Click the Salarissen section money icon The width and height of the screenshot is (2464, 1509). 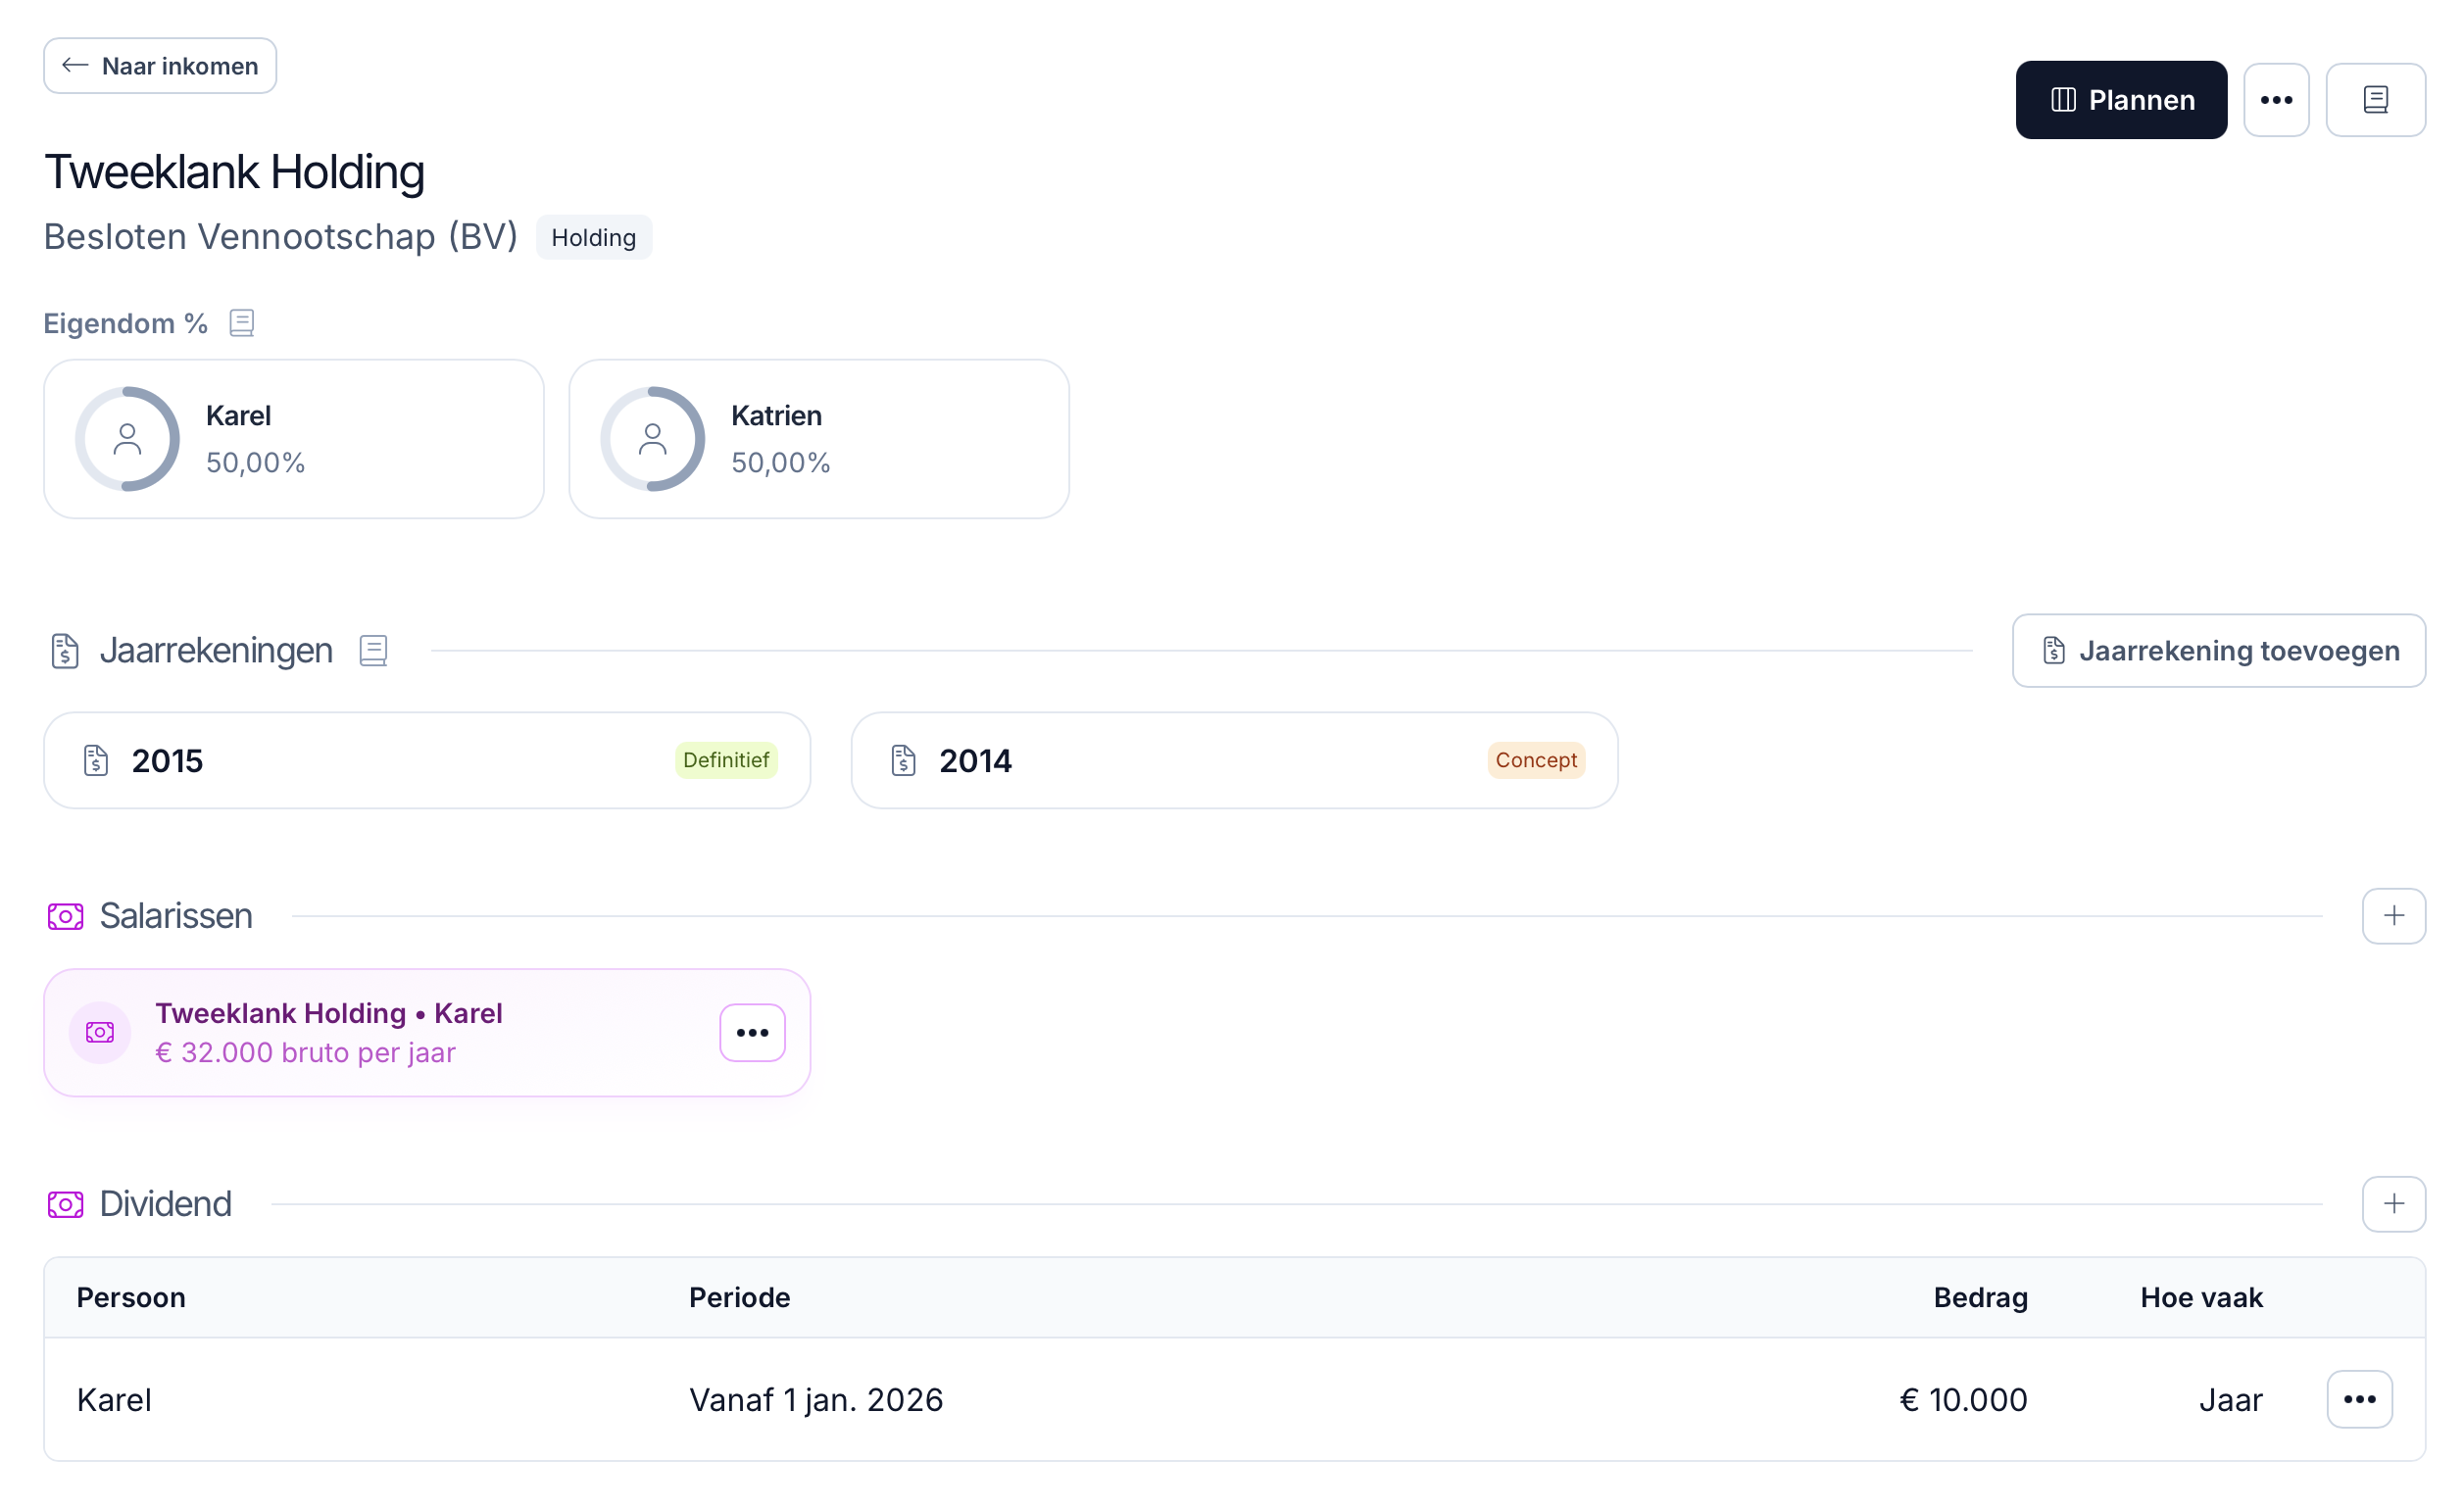(66, 916)
